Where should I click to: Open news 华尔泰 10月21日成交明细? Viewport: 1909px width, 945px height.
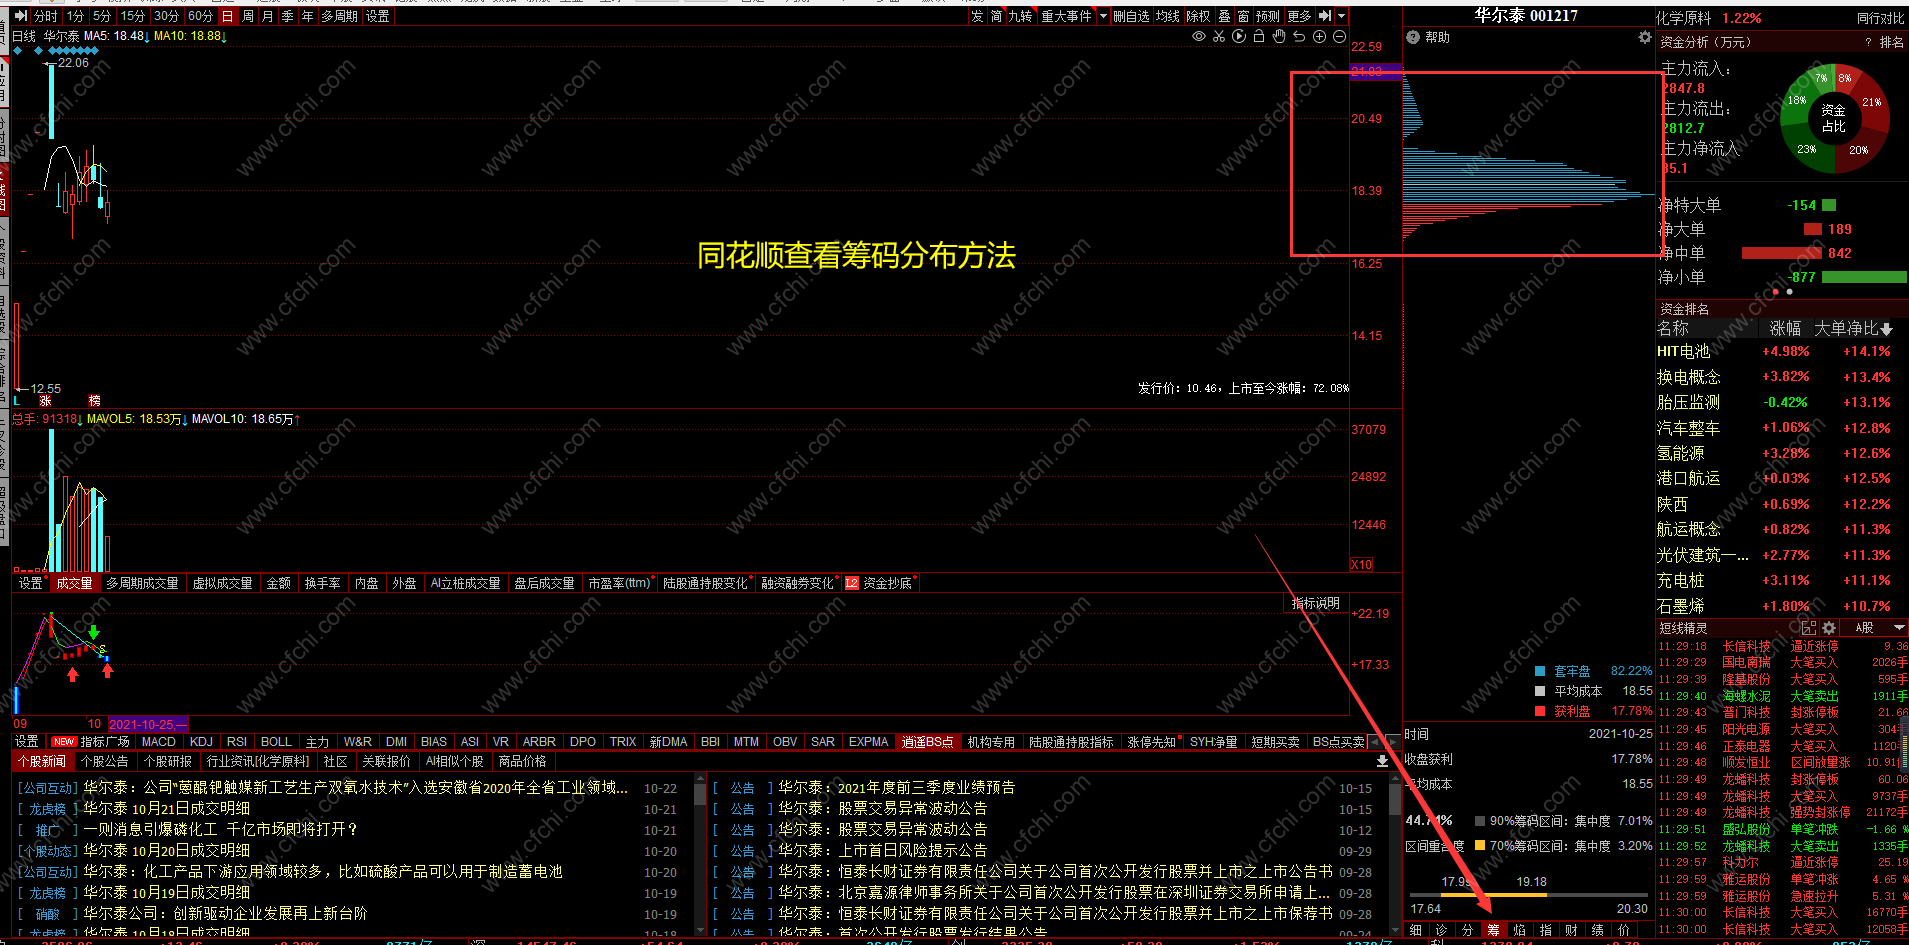[167, 809]
